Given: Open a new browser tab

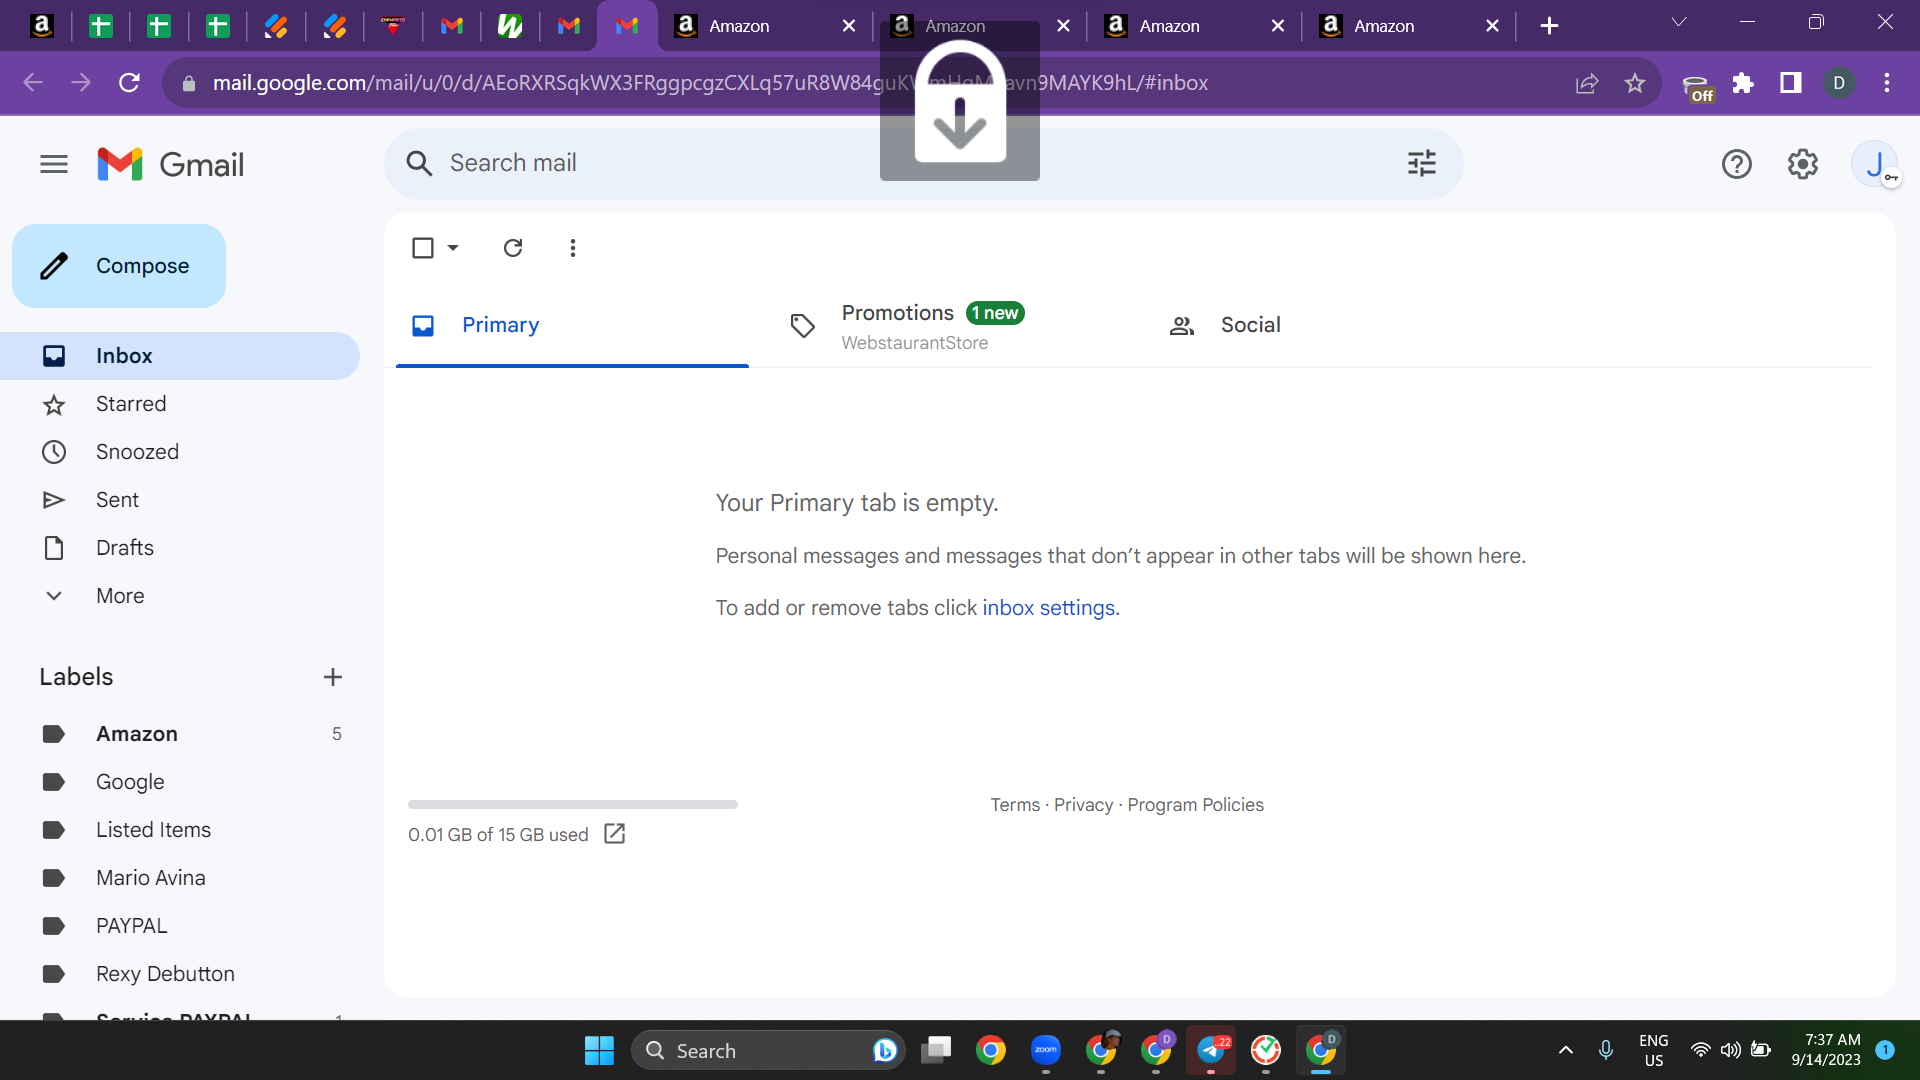Looking at the screenshot, I should [x=1549, y=26].
